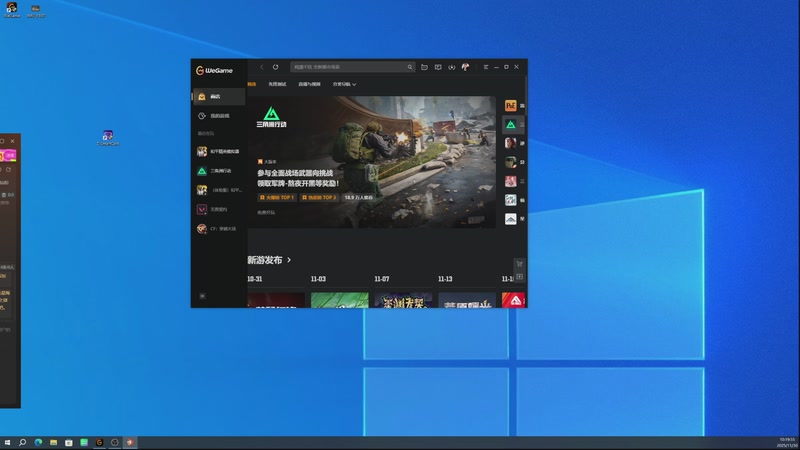
Task: Select the fourth carousel thumbnail with a soldier
Action: (x=511, y=162)
